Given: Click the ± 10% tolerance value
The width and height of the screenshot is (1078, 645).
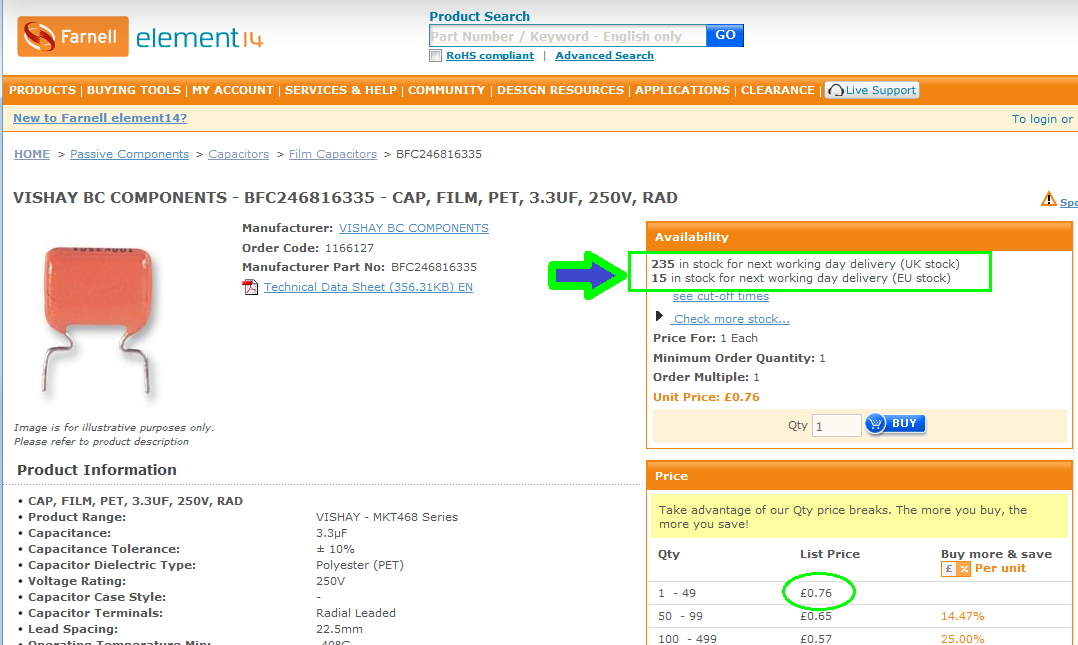Looking at the screenshot, I should pyautogui.click(x=335, y=549).
